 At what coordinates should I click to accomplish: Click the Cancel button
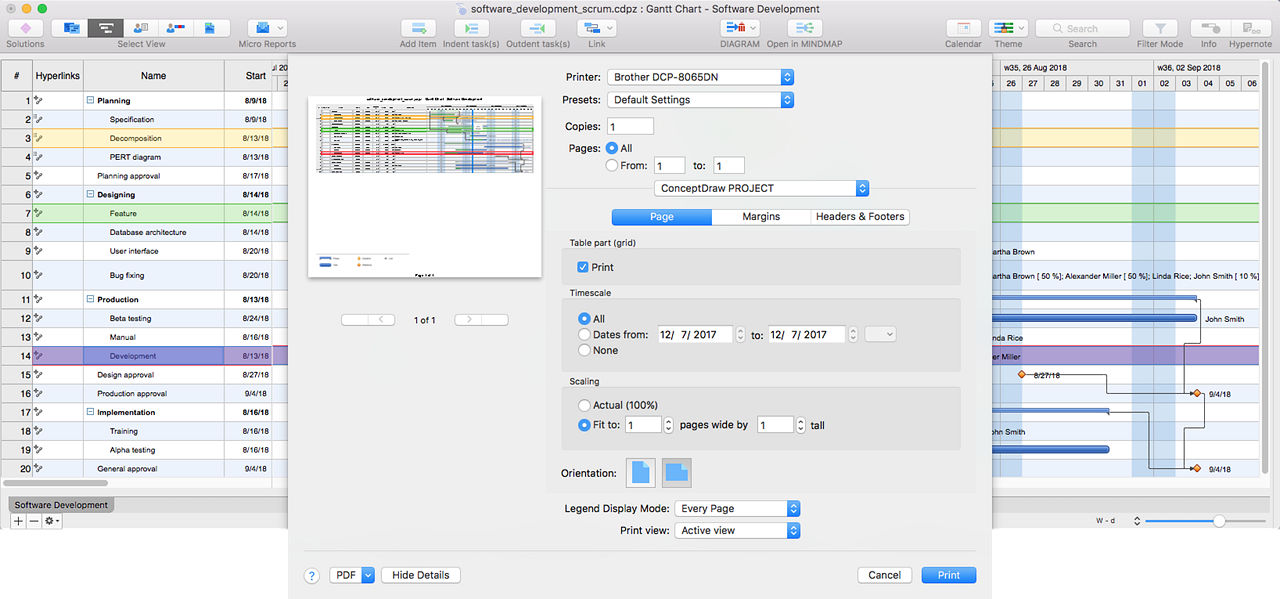click(x=884, y=575)
